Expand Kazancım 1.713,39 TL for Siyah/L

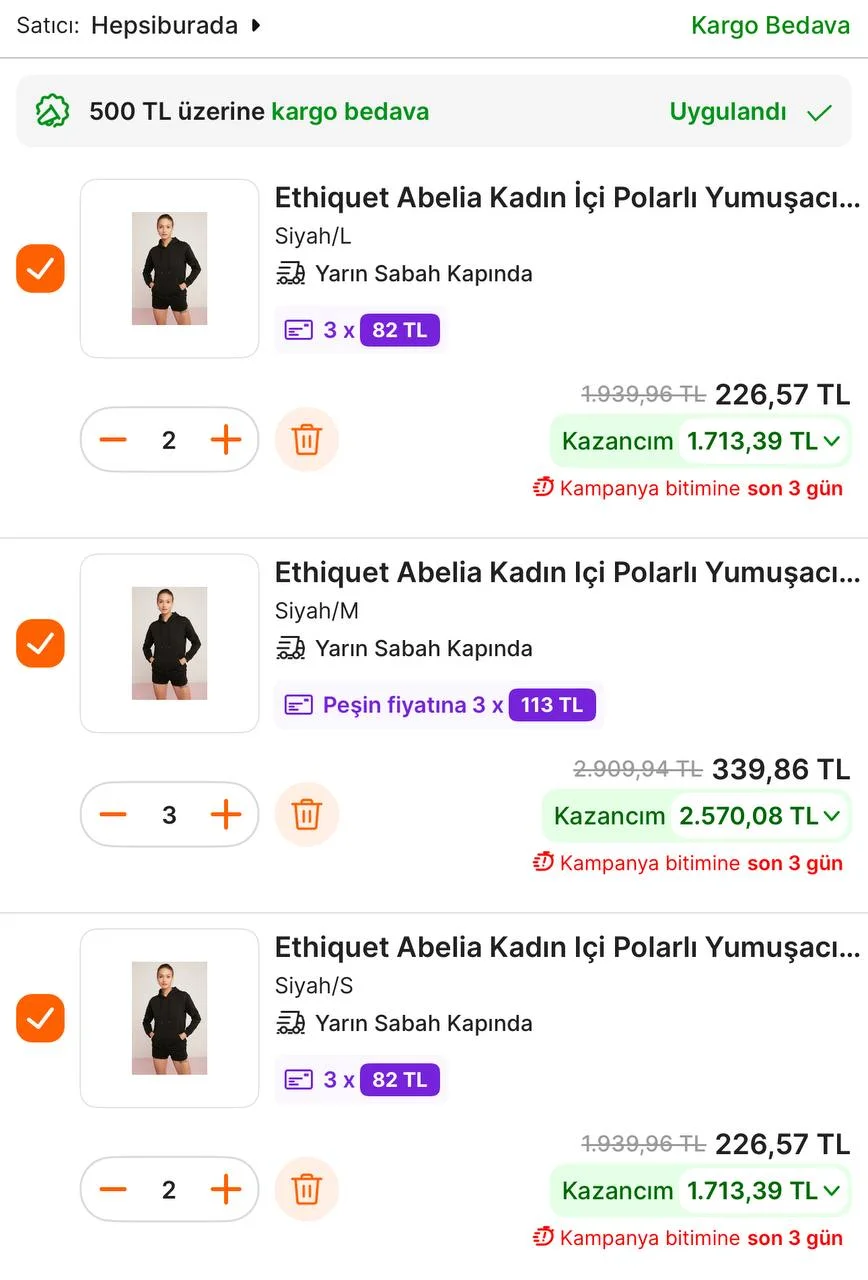700,441
